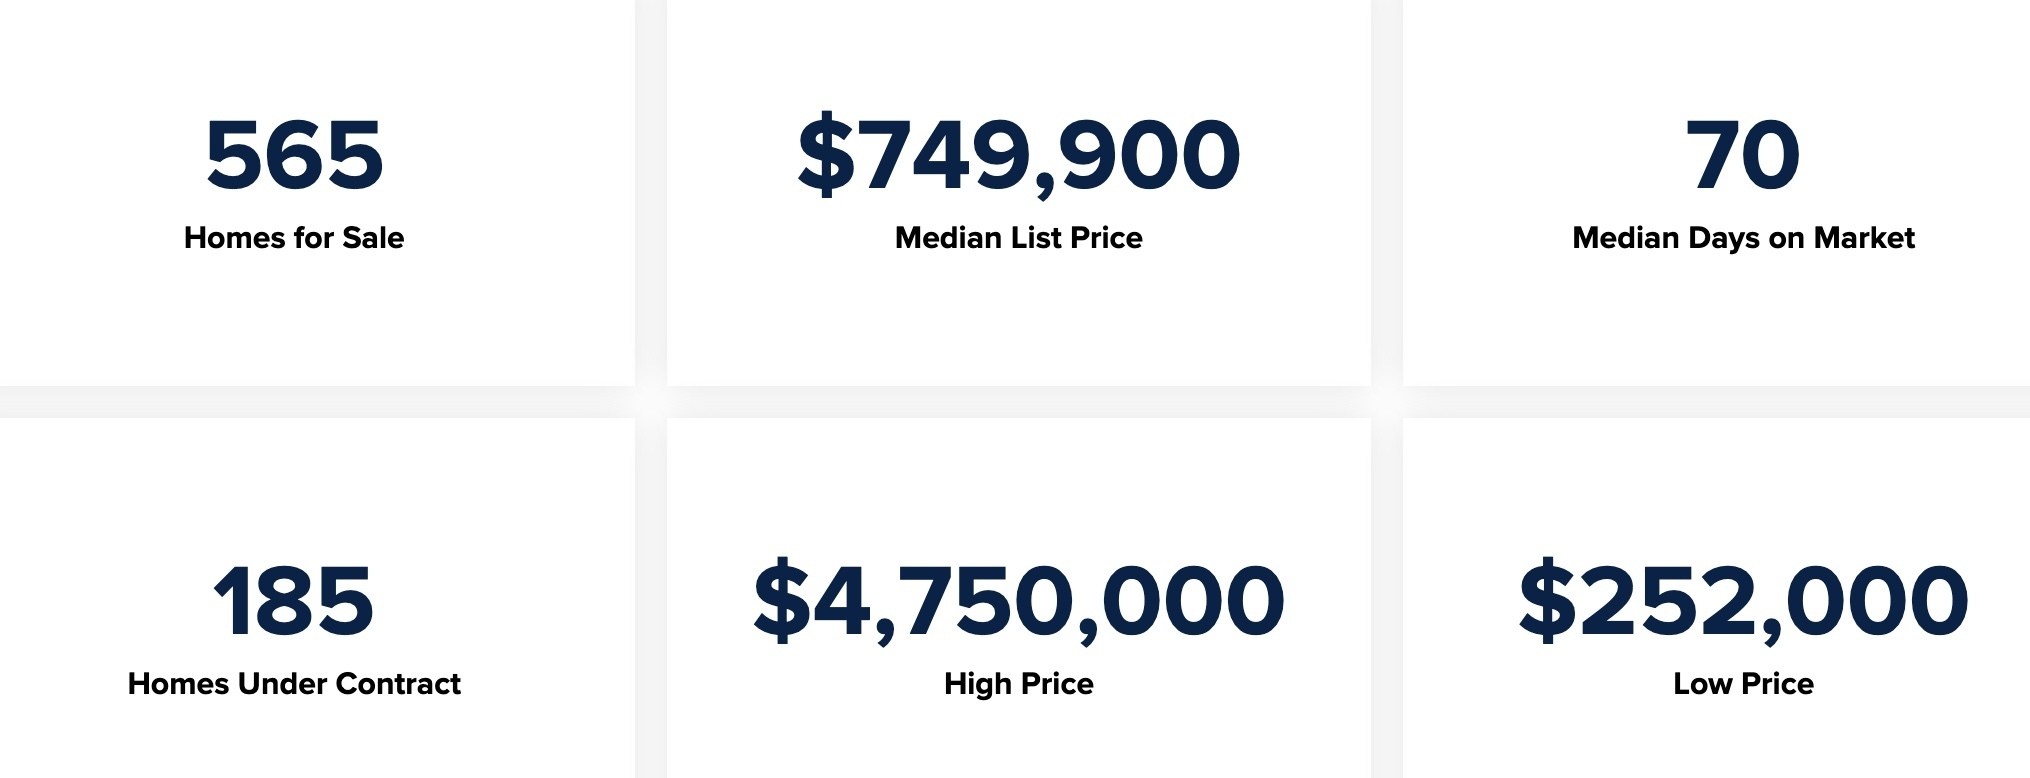Select the High Price label
This screenshot has height=778, width=2030.
tap(1018, 684)
